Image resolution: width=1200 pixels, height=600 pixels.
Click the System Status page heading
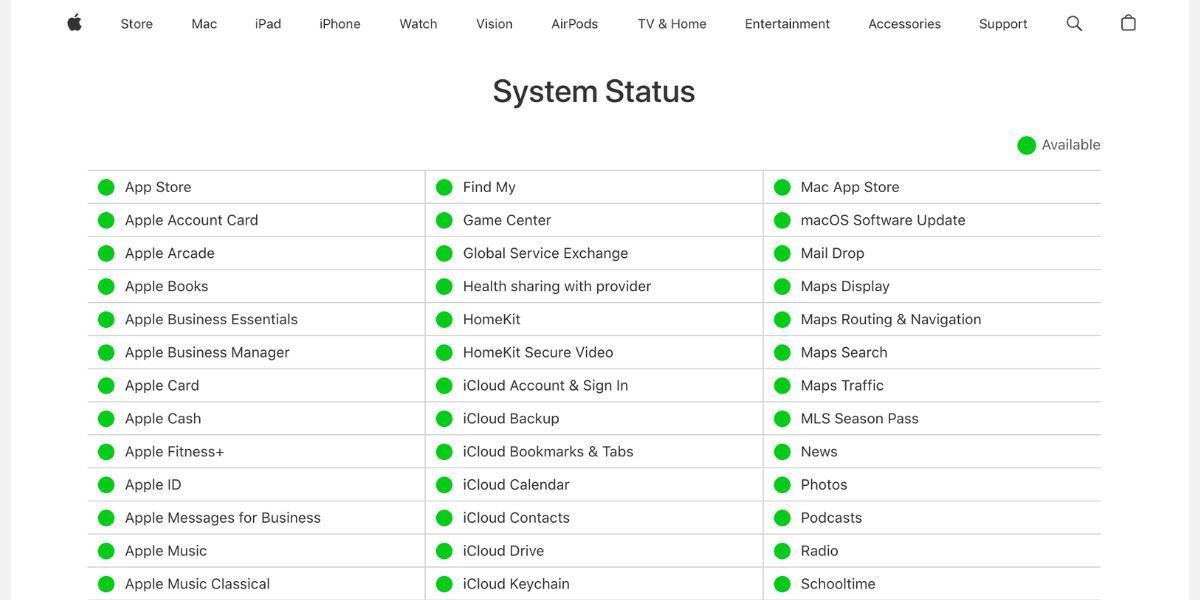593,91
